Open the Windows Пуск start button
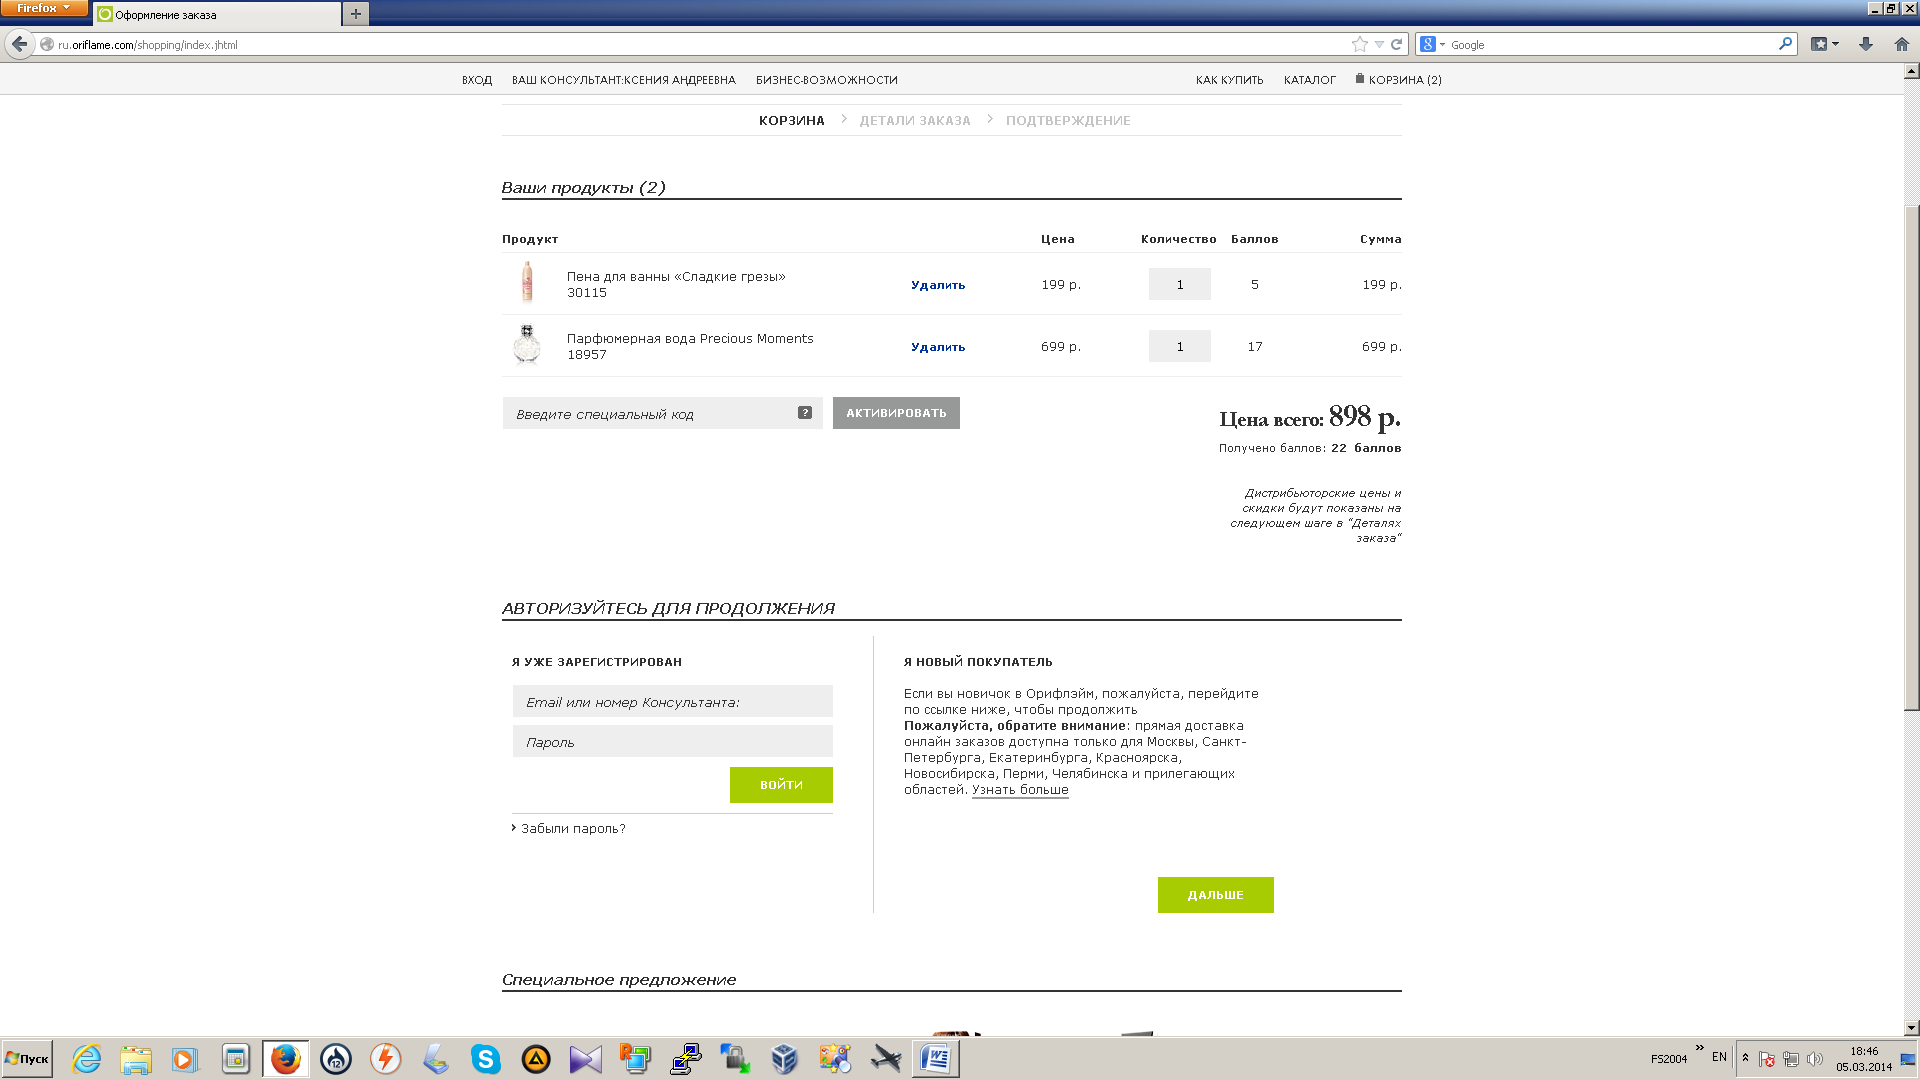 tap(27, 1058)
